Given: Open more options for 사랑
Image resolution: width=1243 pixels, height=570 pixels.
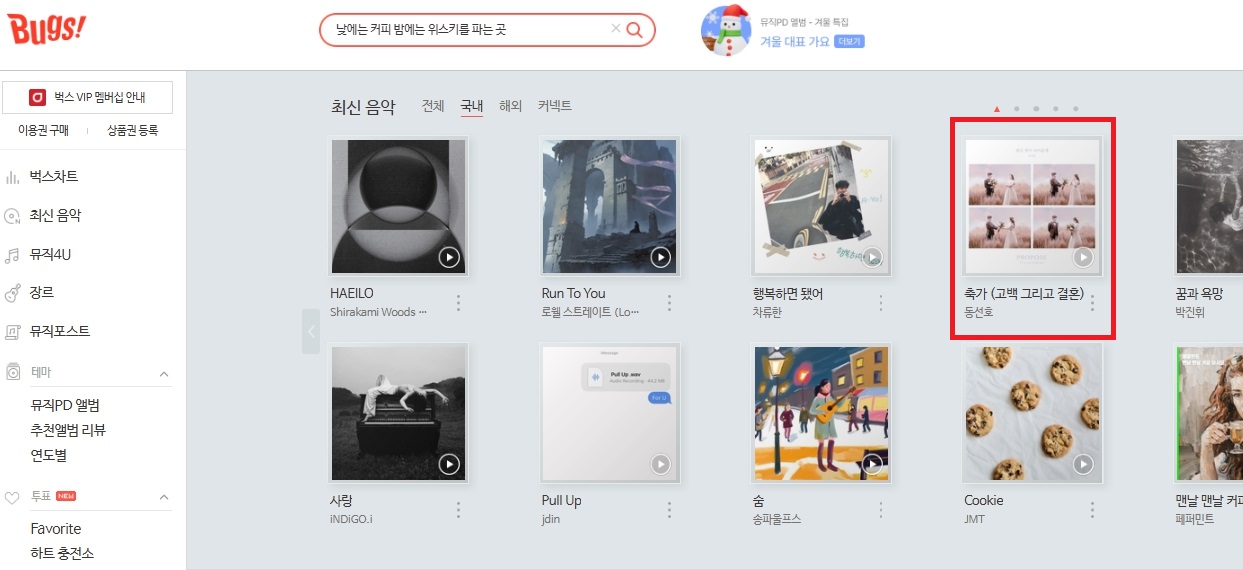Looking at the screenshot, I should [x=458, y=510].
